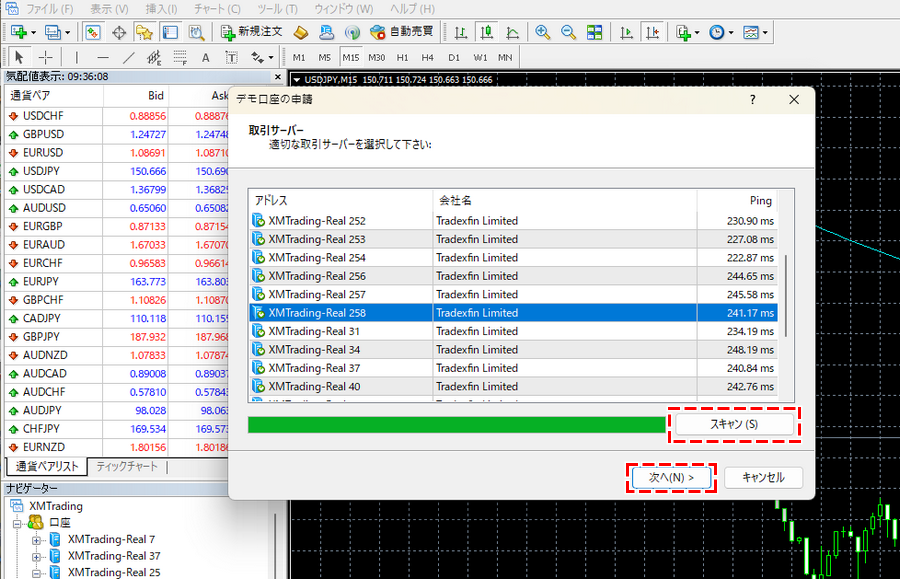Switch timeframe to D1
Screen dimensions: 900x579
[x=454, y=57]
